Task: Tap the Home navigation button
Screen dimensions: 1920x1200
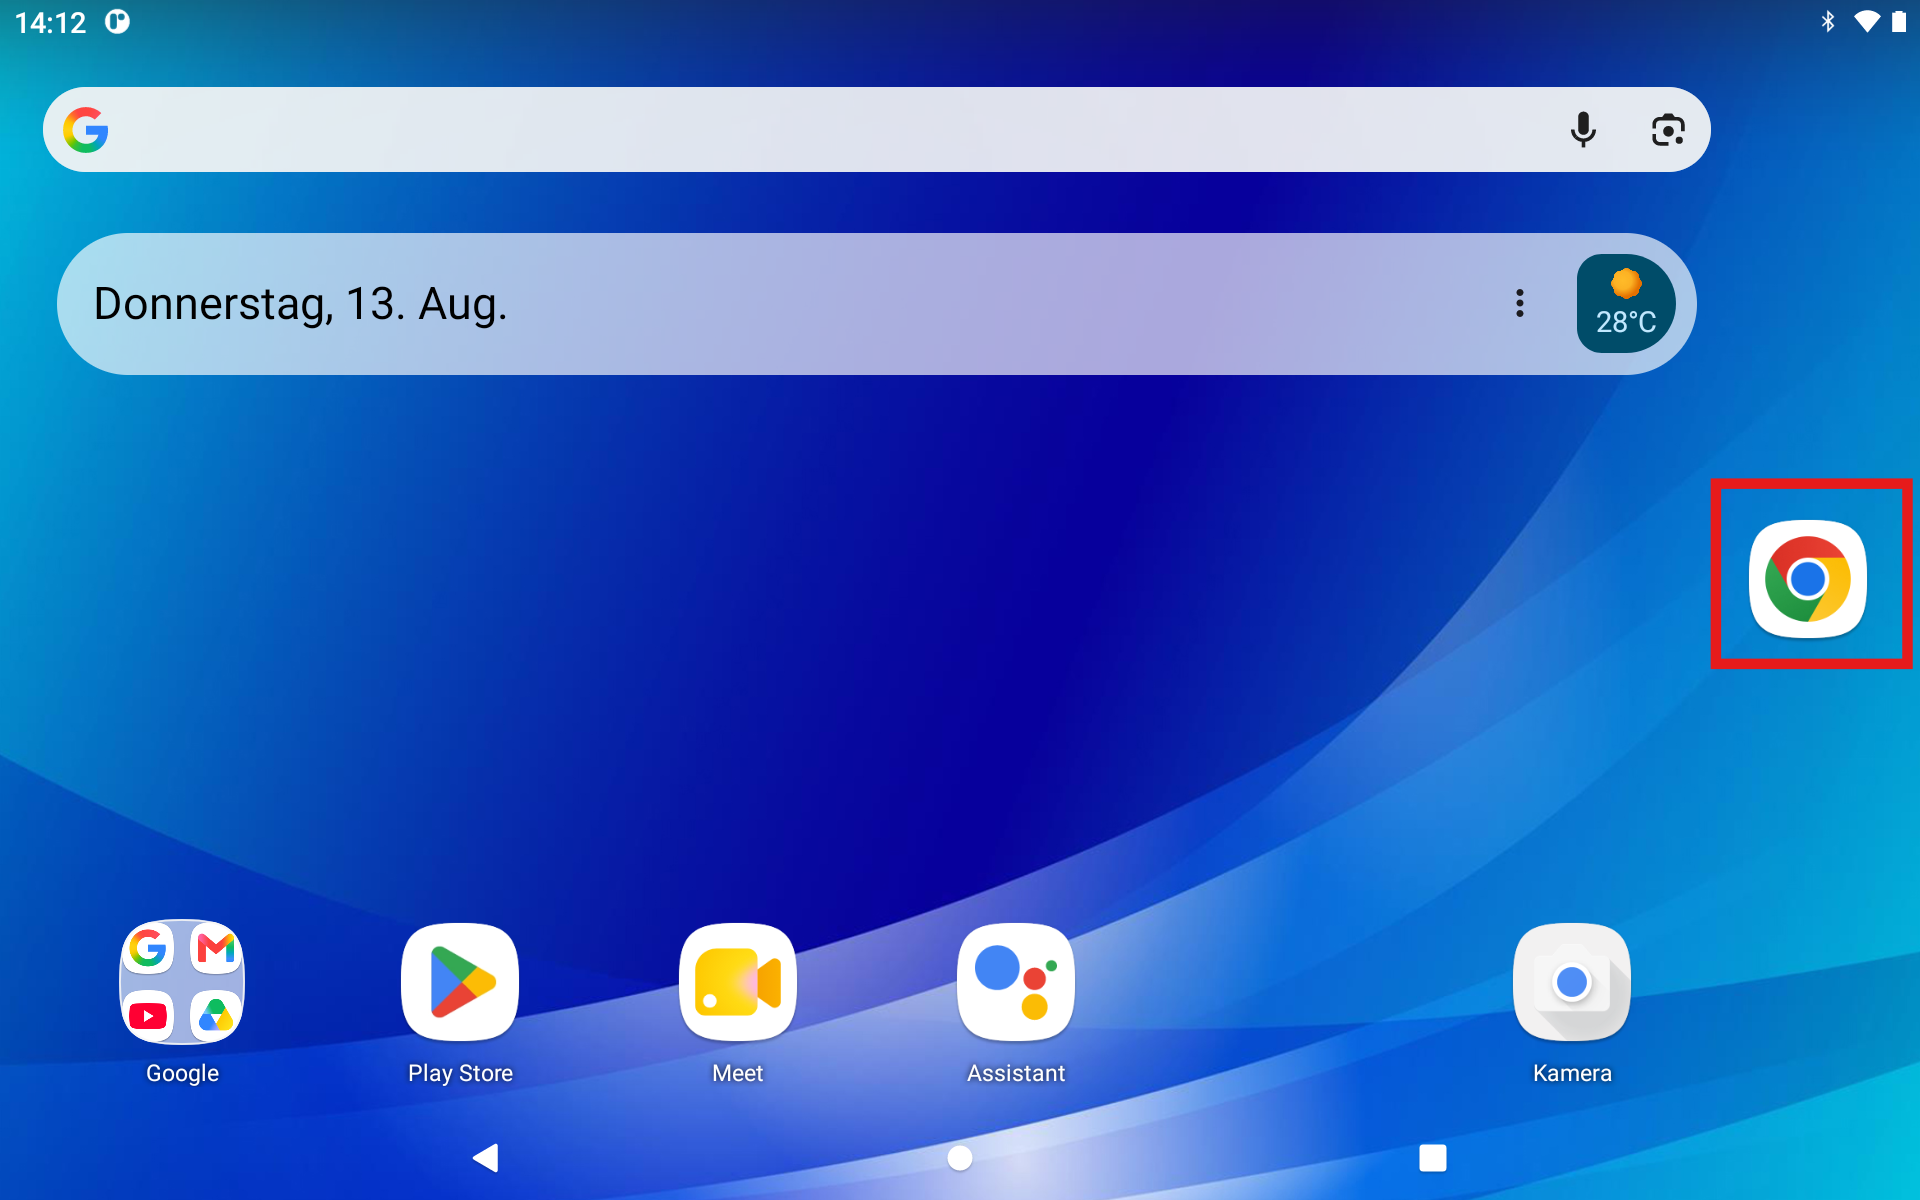Action: coord(960,1158)
